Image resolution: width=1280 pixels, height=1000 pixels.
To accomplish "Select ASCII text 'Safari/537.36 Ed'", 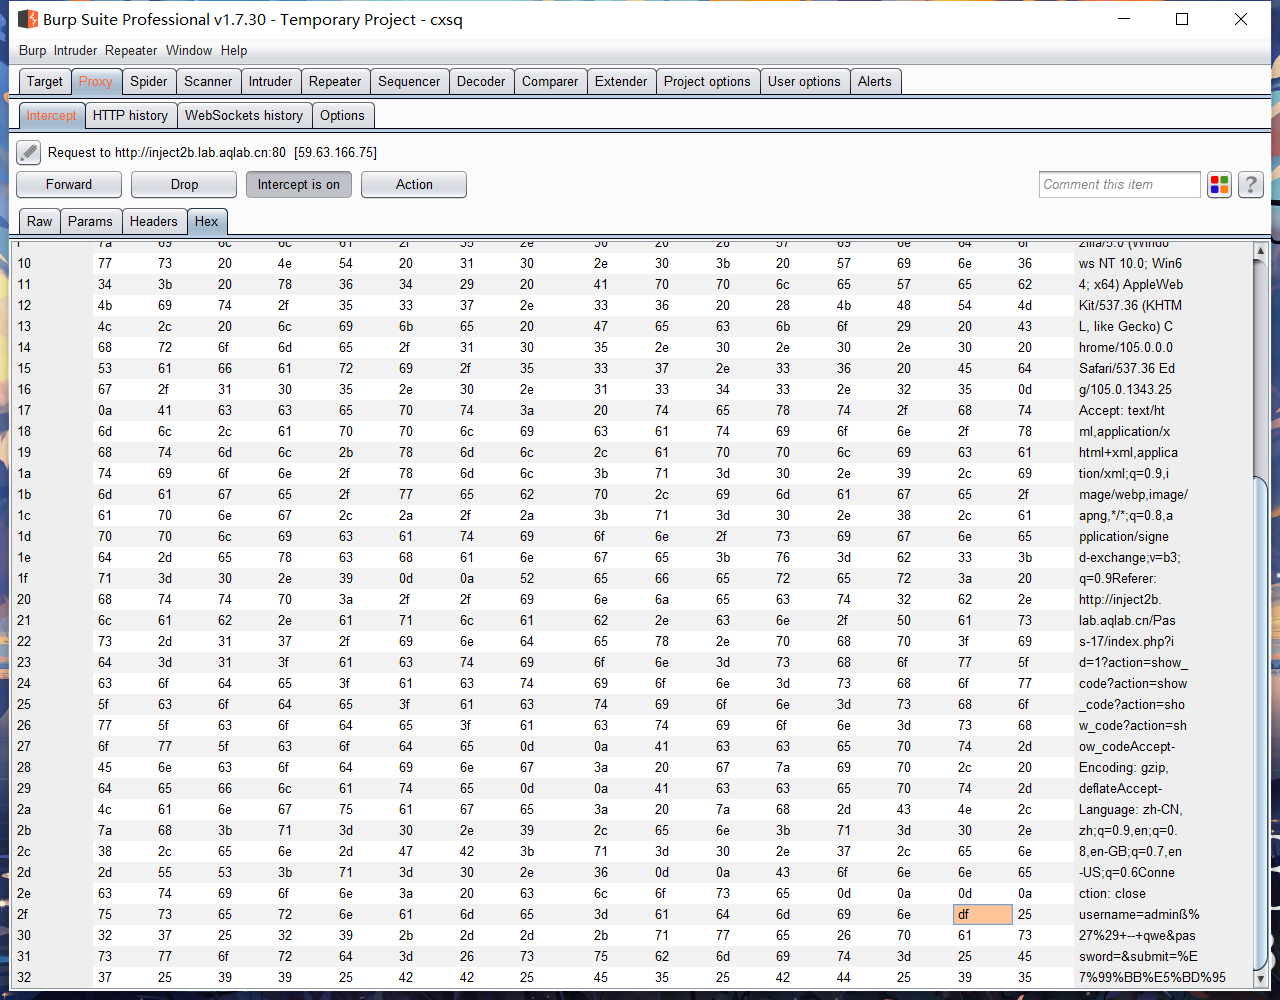I will point(1128,368).
